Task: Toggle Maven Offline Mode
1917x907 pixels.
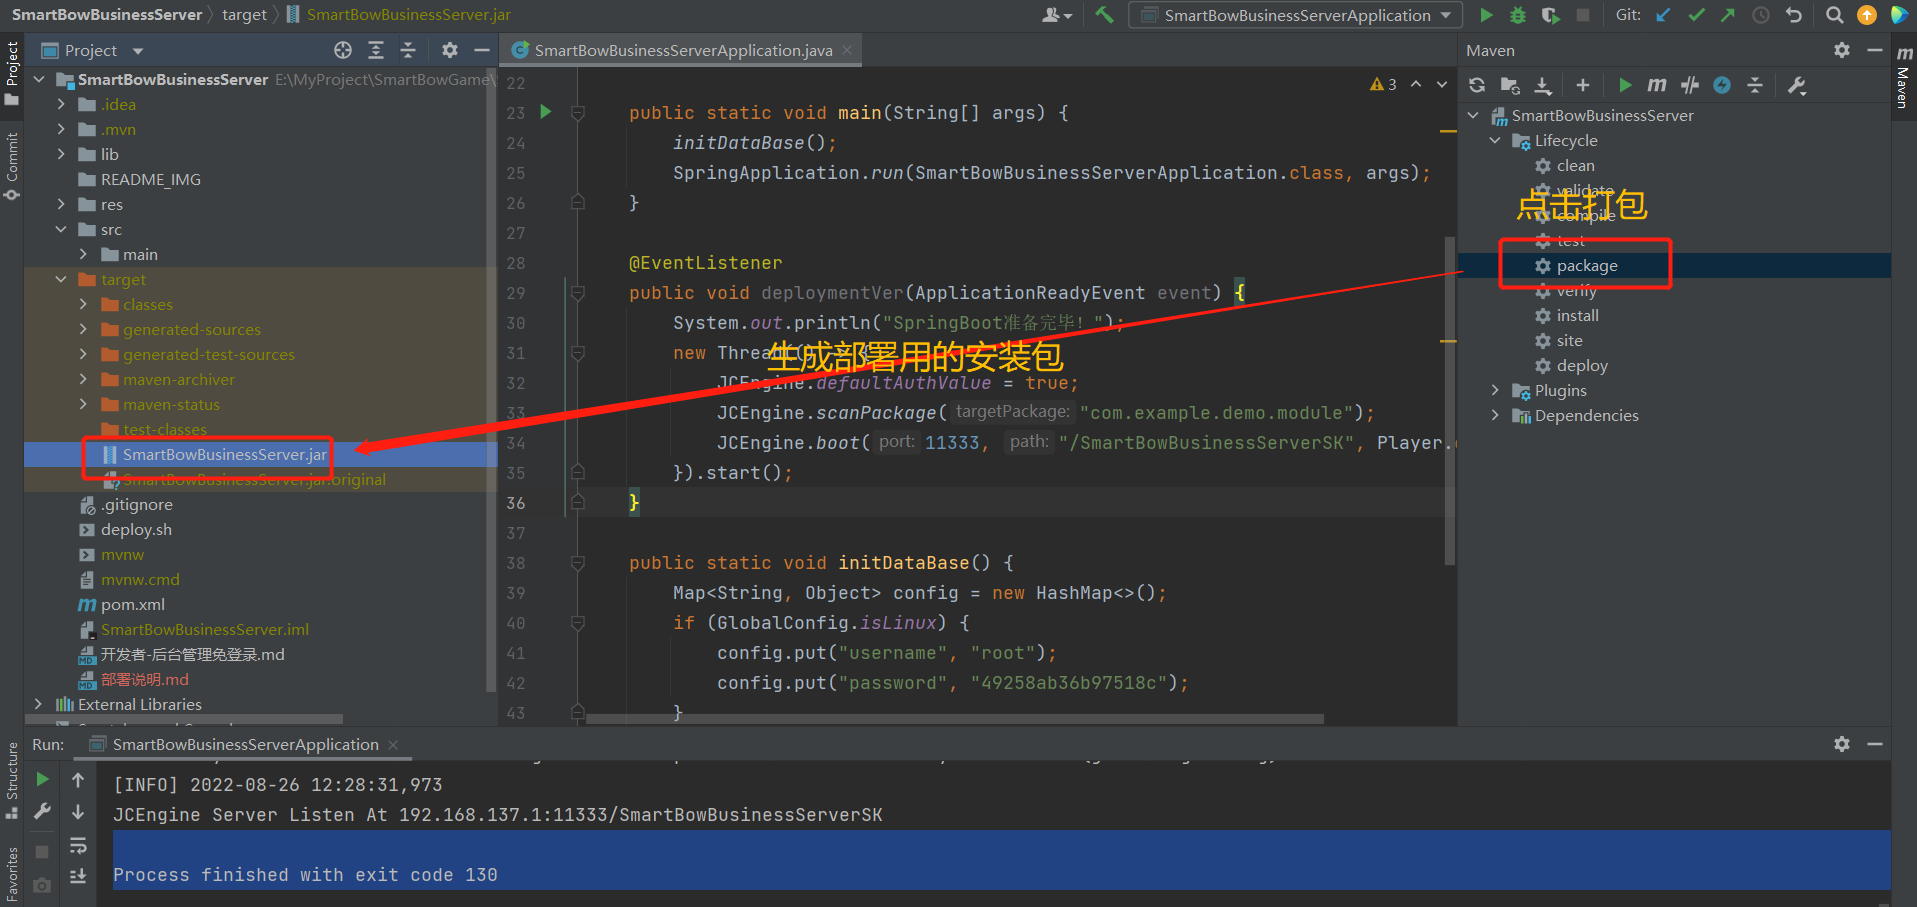Action: 1690,86
